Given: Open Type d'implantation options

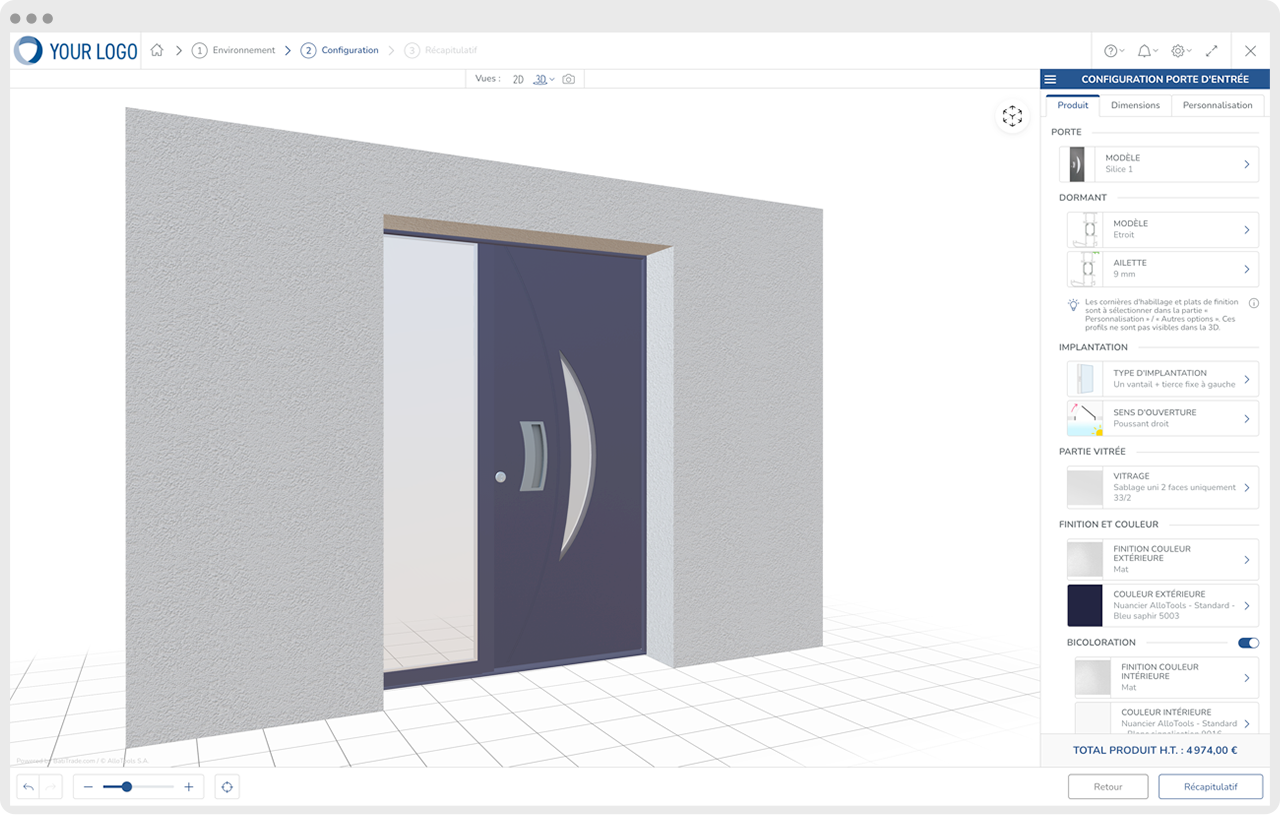Looking at the screenshot, I should coord(1163,379).
